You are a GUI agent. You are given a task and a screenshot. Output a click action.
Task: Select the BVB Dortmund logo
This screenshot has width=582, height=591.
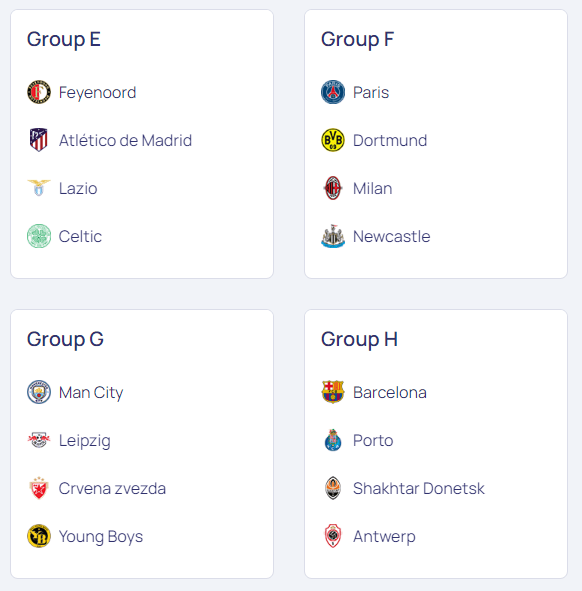pos(333,140)
